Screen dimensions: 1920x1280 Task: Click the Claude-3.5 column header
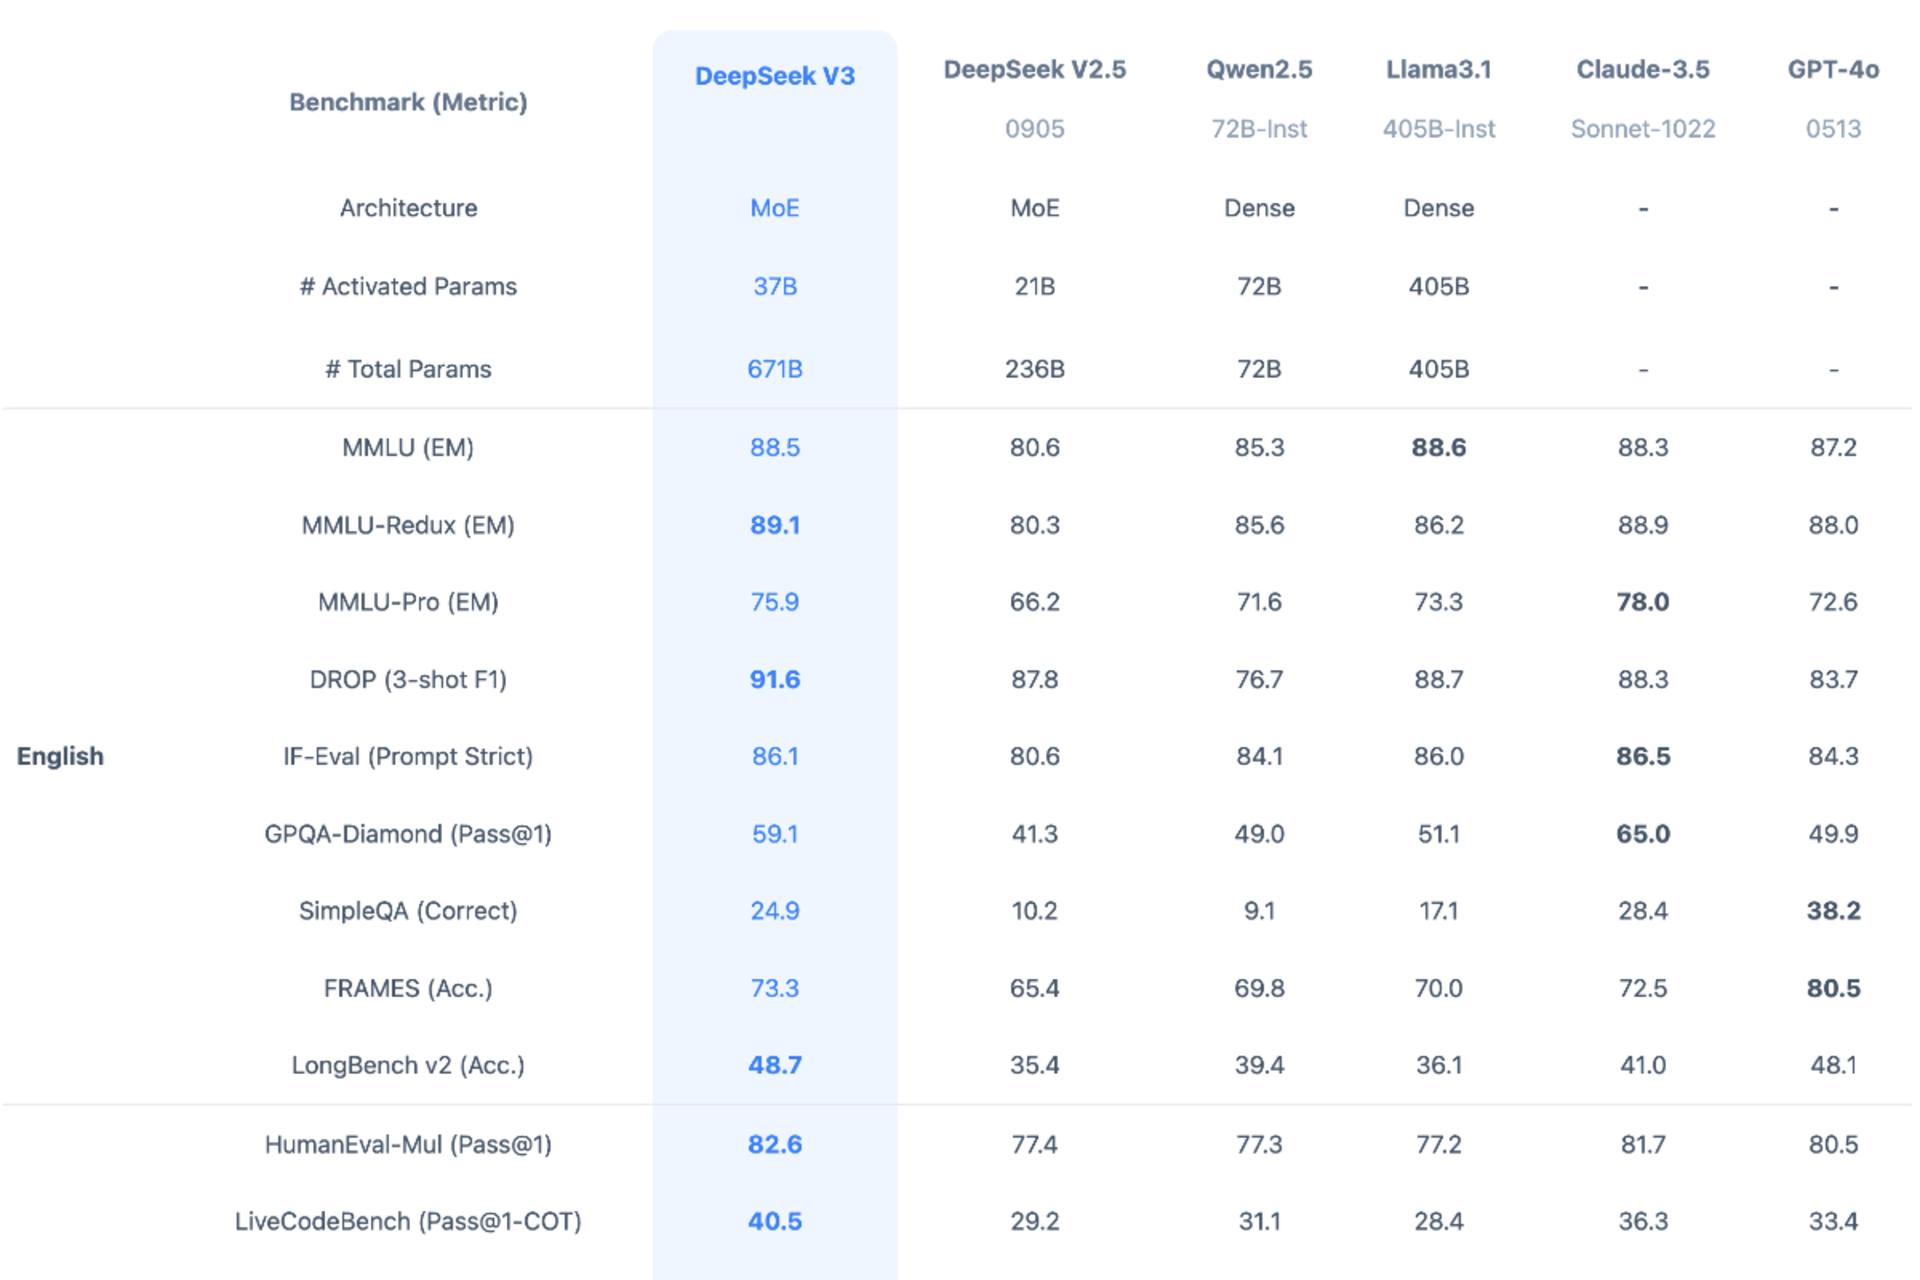[1643, 69]
